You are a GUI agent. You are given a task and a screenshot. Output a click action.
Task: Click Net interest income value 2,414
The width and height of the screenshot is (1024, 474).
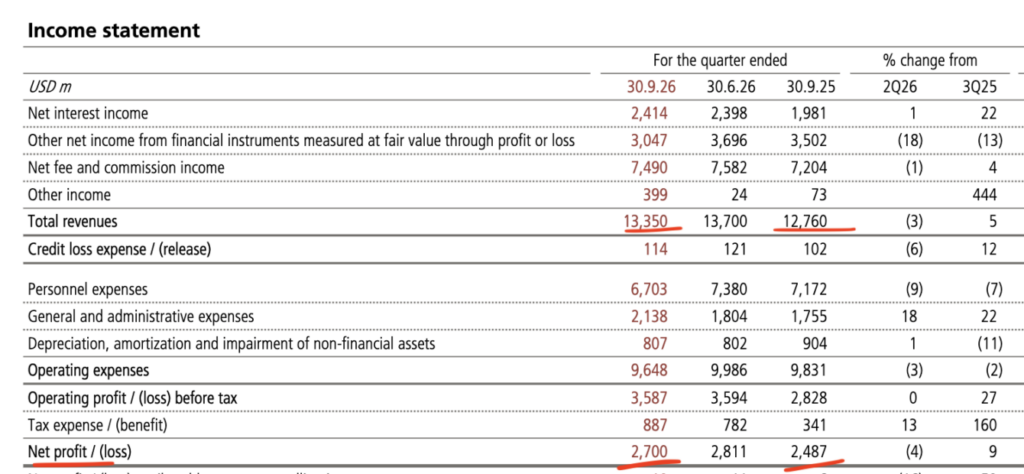[x=649, y=113]
